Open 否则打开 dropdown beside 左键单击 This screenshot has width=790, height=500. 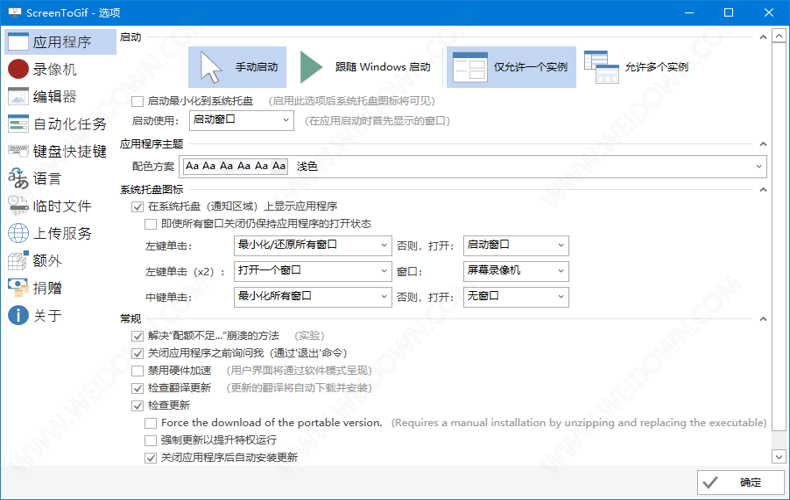516,245
